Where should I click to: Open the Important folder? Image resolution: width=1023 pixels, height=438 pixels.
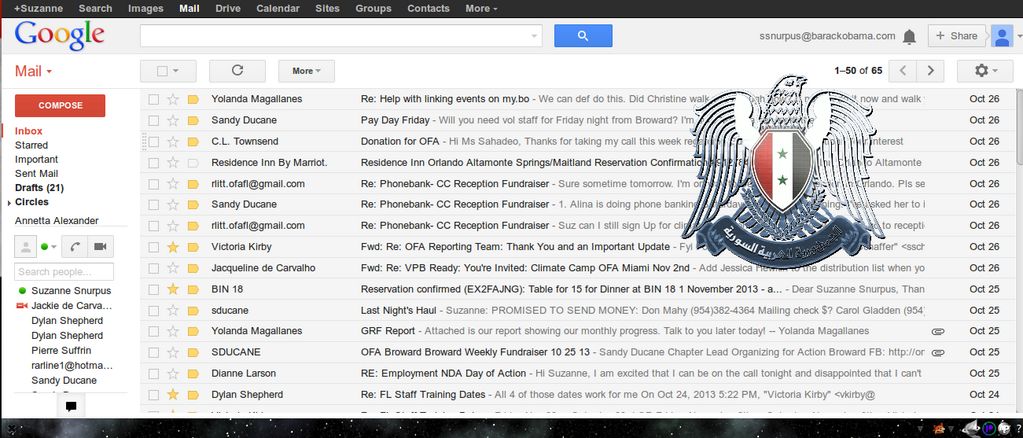click(x=37, y=159)
